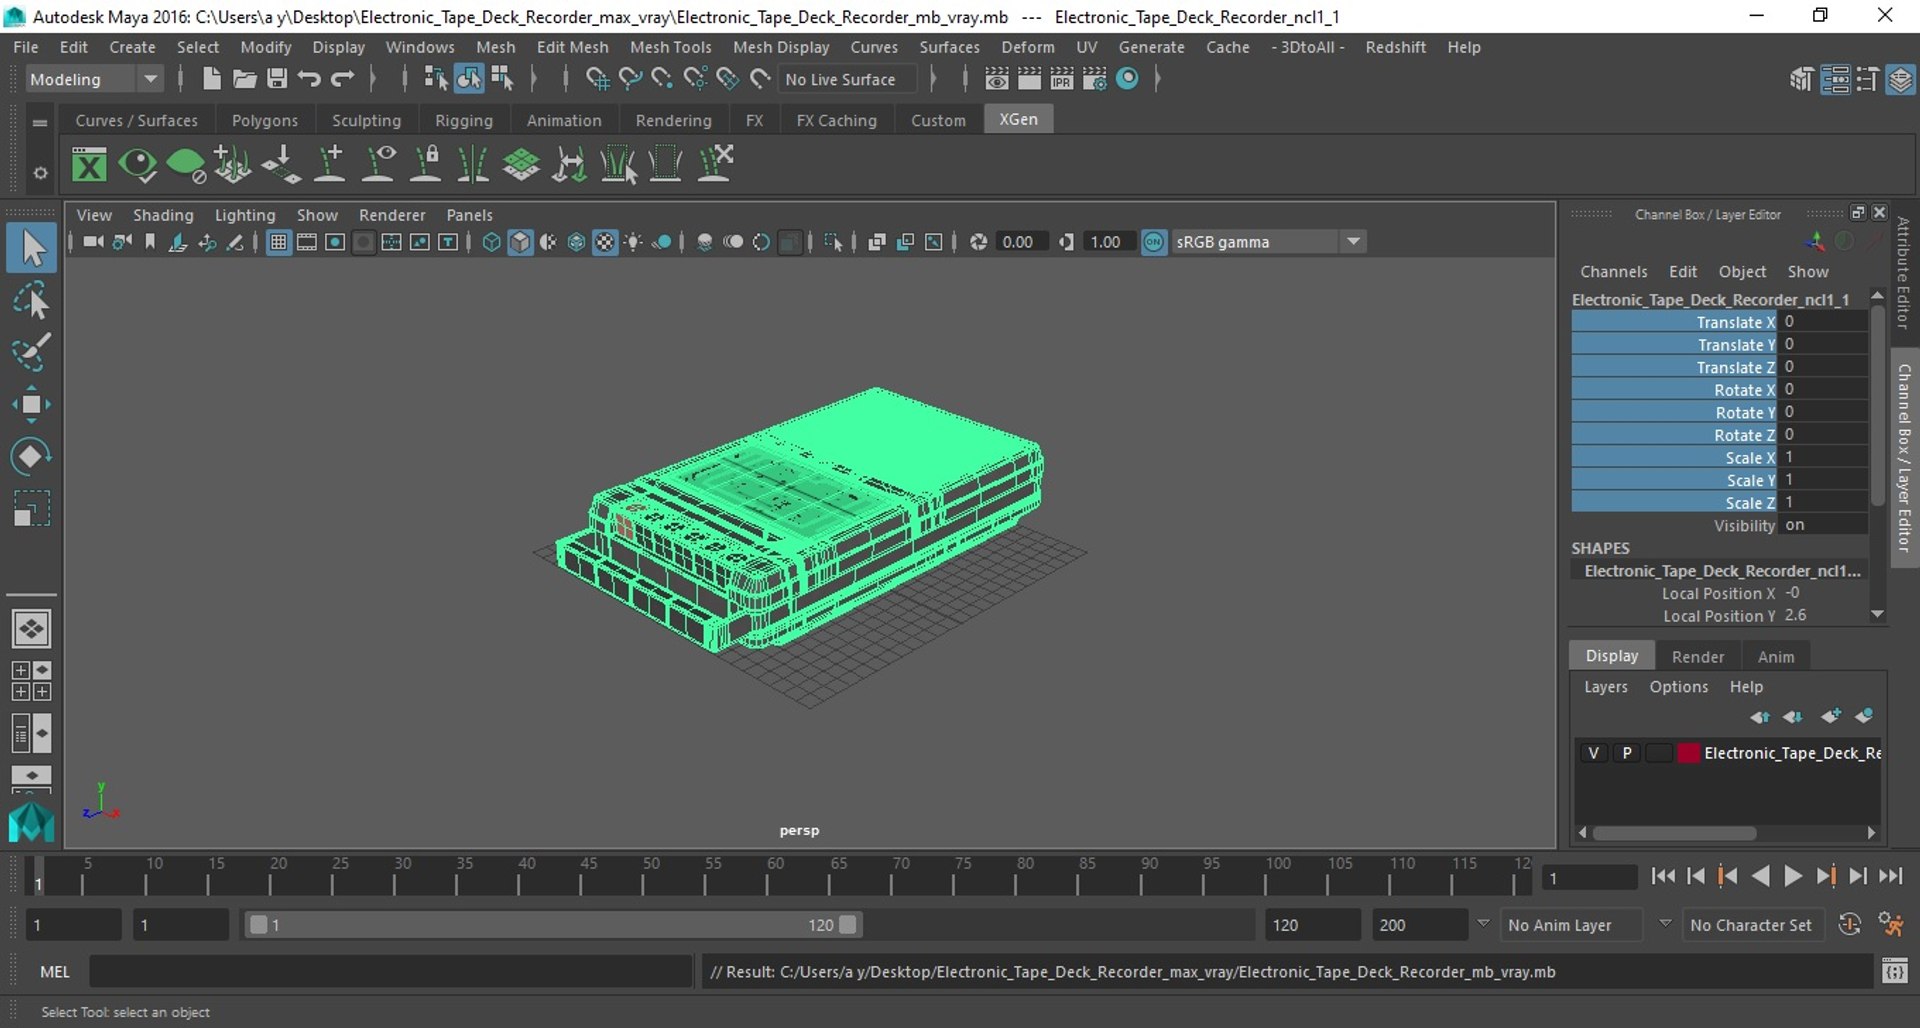The width and height of the screenshot is (1920, 1028).
Task: Toggle the P playback box of layer
Action: tap(1627, 753)
